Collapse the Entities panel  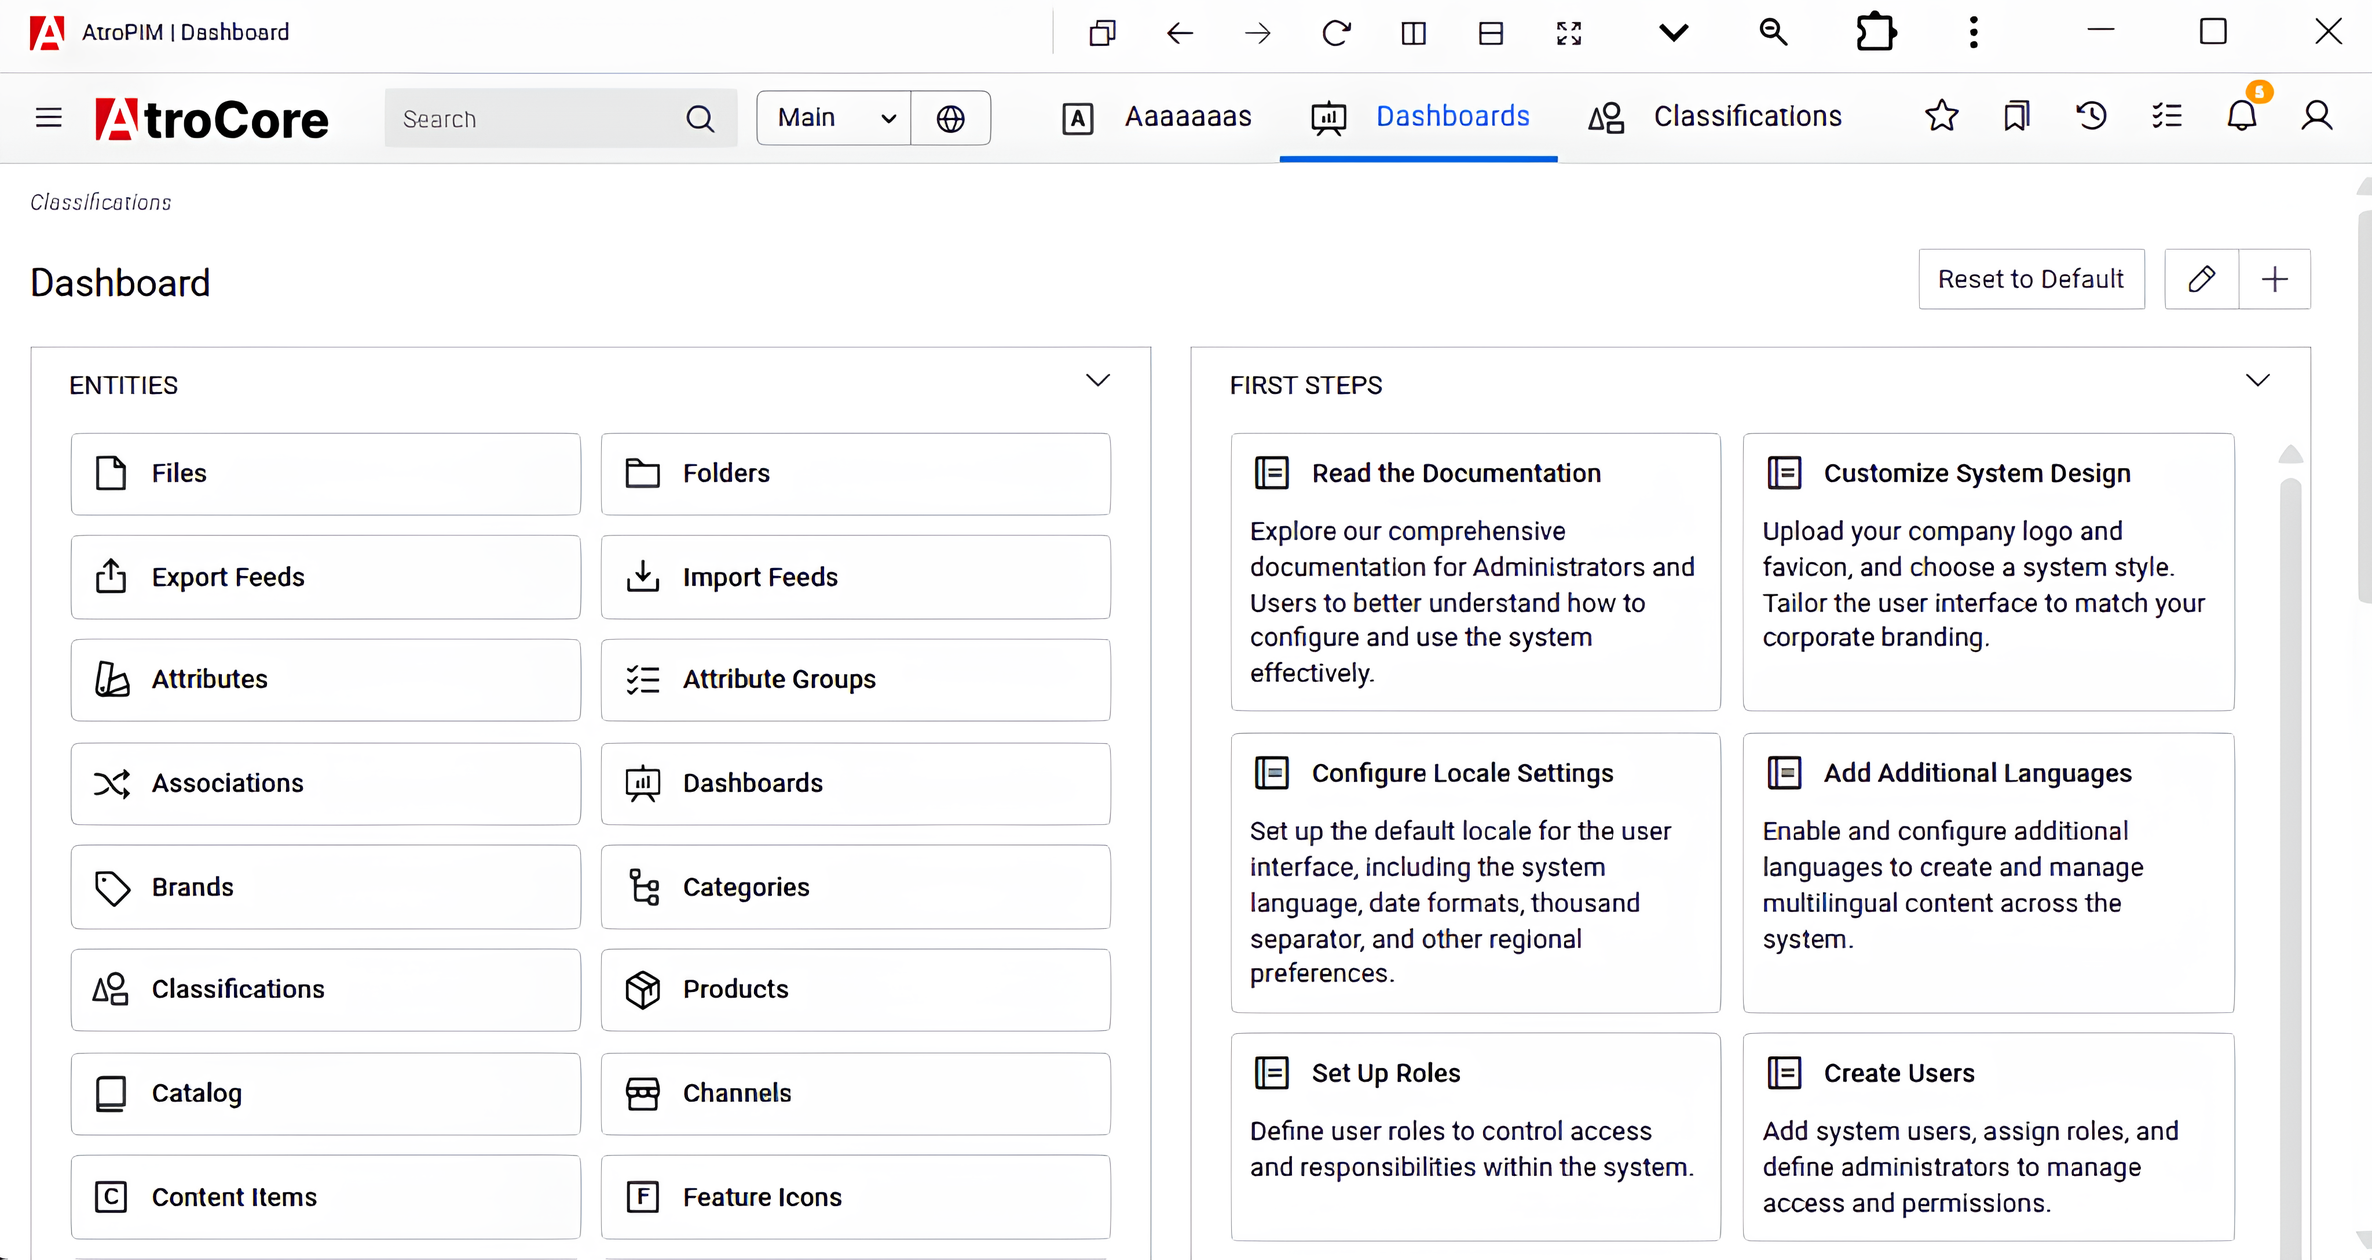pos(1097,380)
